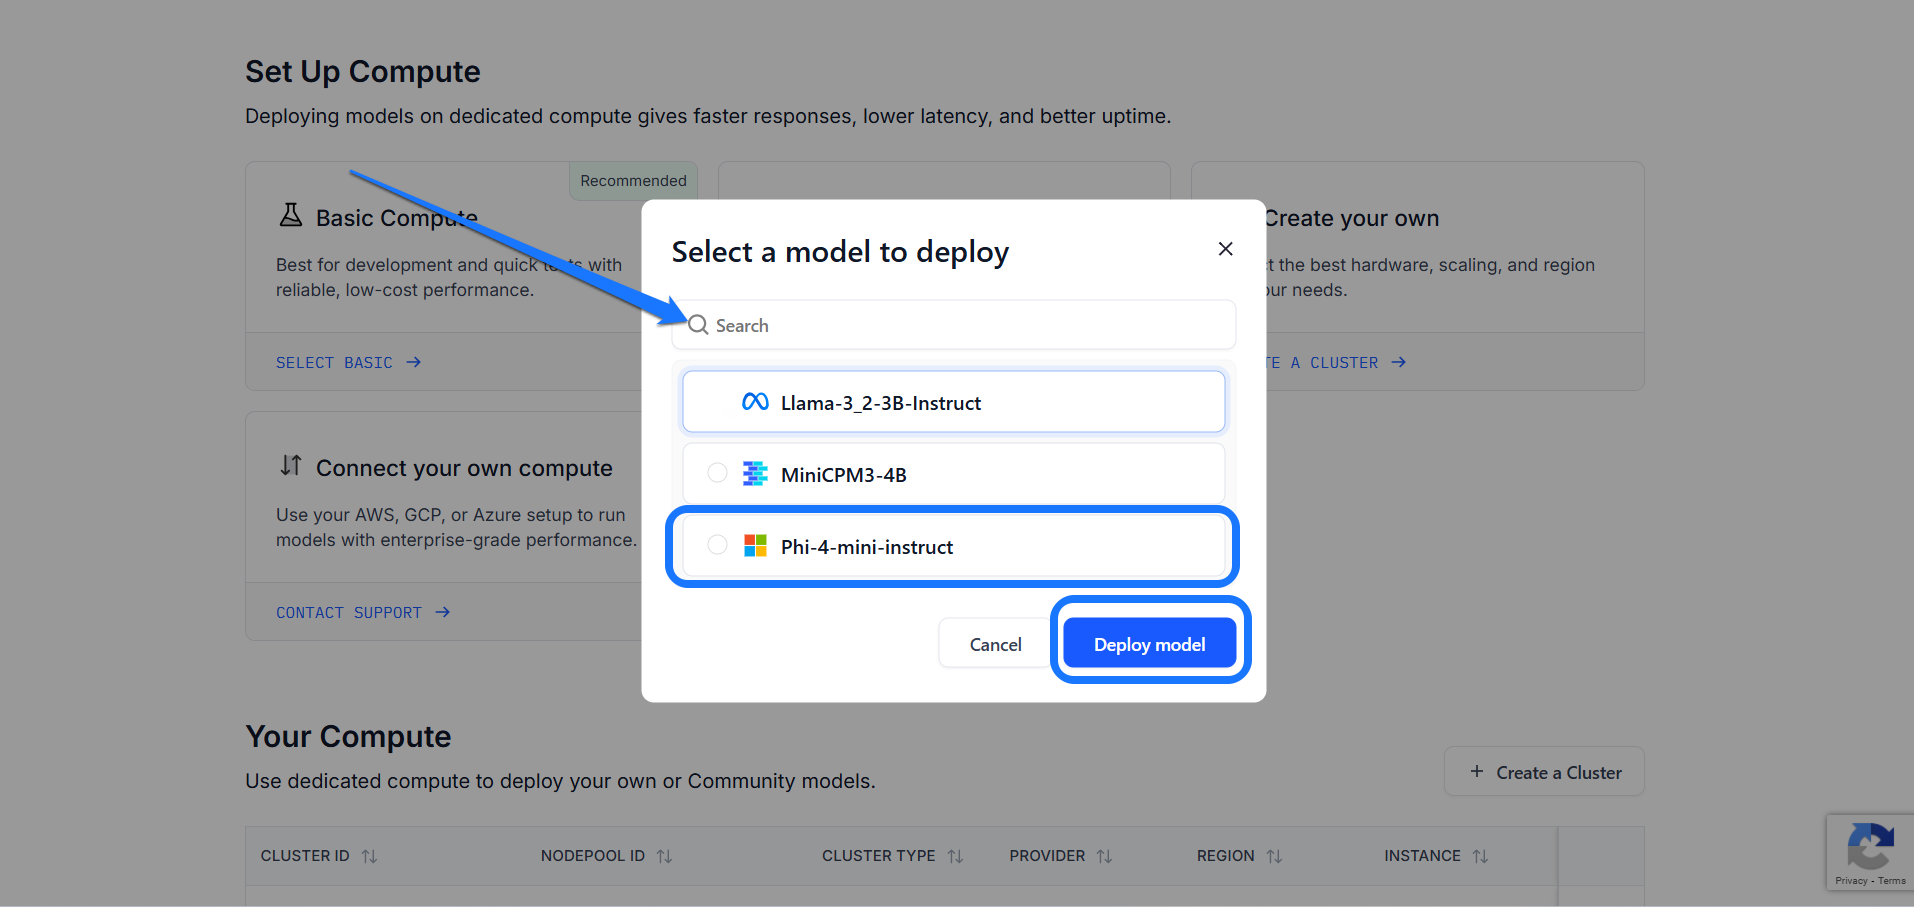This screenshot has width=1914, height=907.
Task: Click the MiniCPM3-4B model logo icon
Action: pyautogui.click(x=755, y=473)
